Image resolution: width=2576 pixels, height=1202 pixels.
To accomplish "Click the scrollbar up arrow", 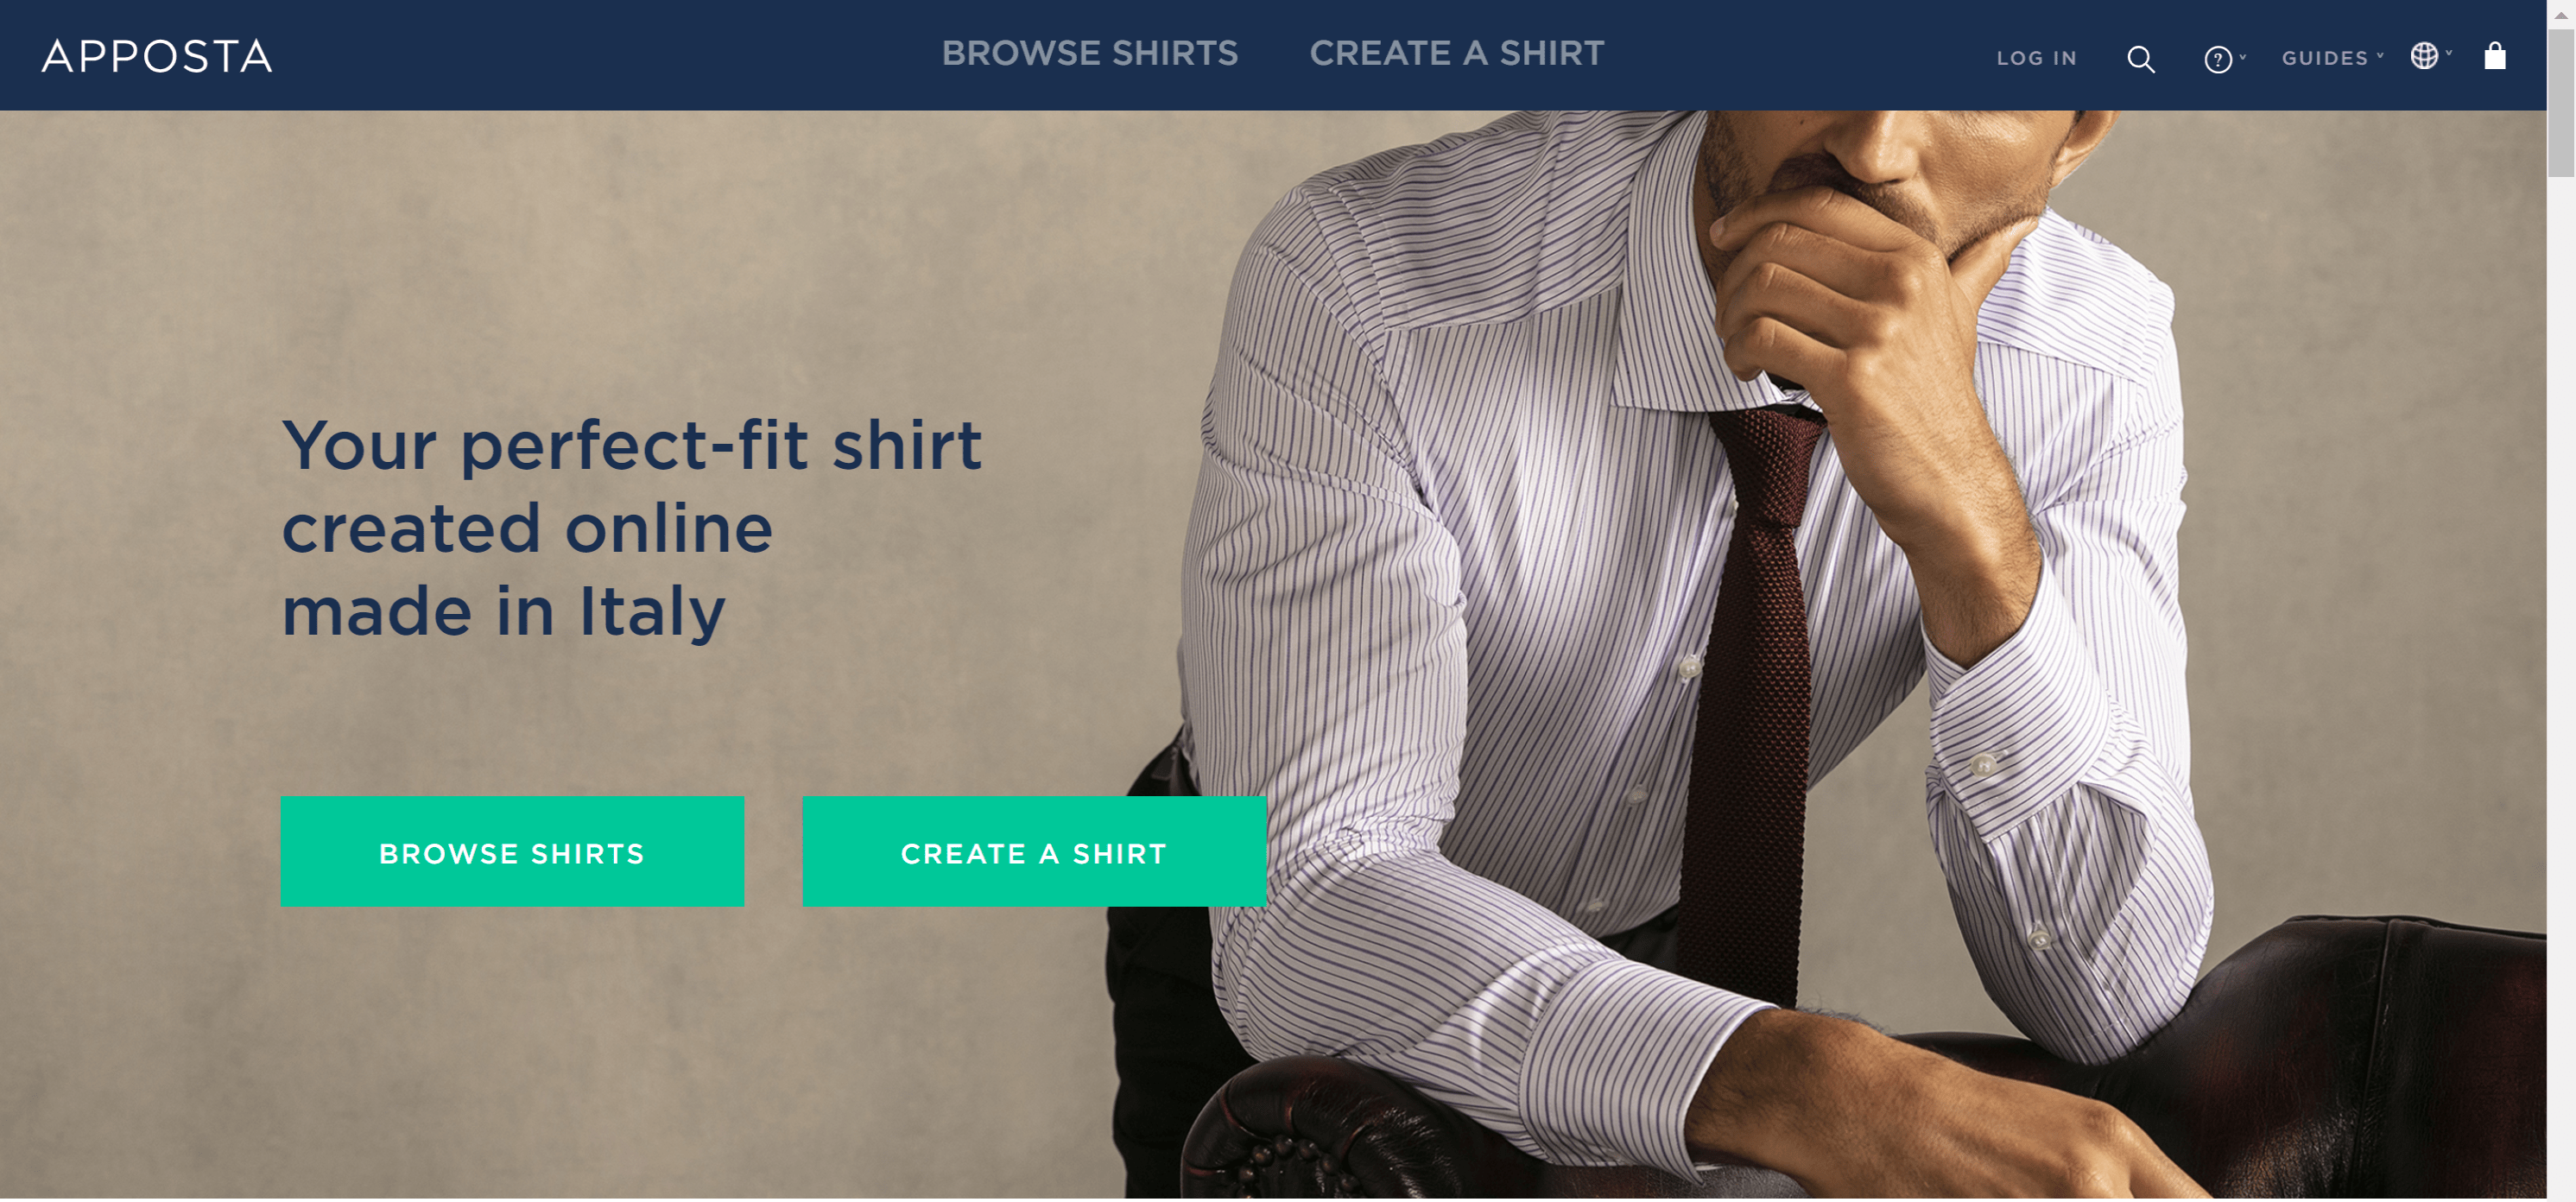I will [2561, 14].
